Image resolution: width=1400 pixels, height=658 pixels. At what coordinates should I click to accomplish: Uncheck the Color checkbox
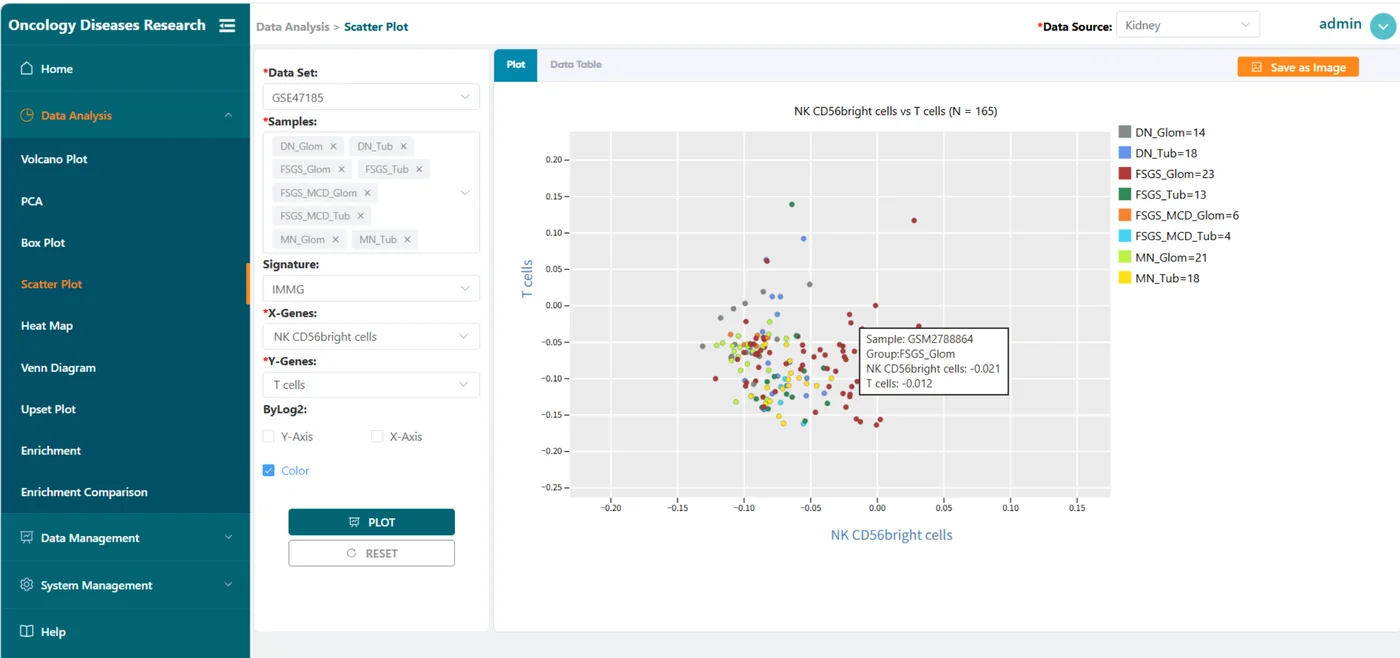point(268,470)
